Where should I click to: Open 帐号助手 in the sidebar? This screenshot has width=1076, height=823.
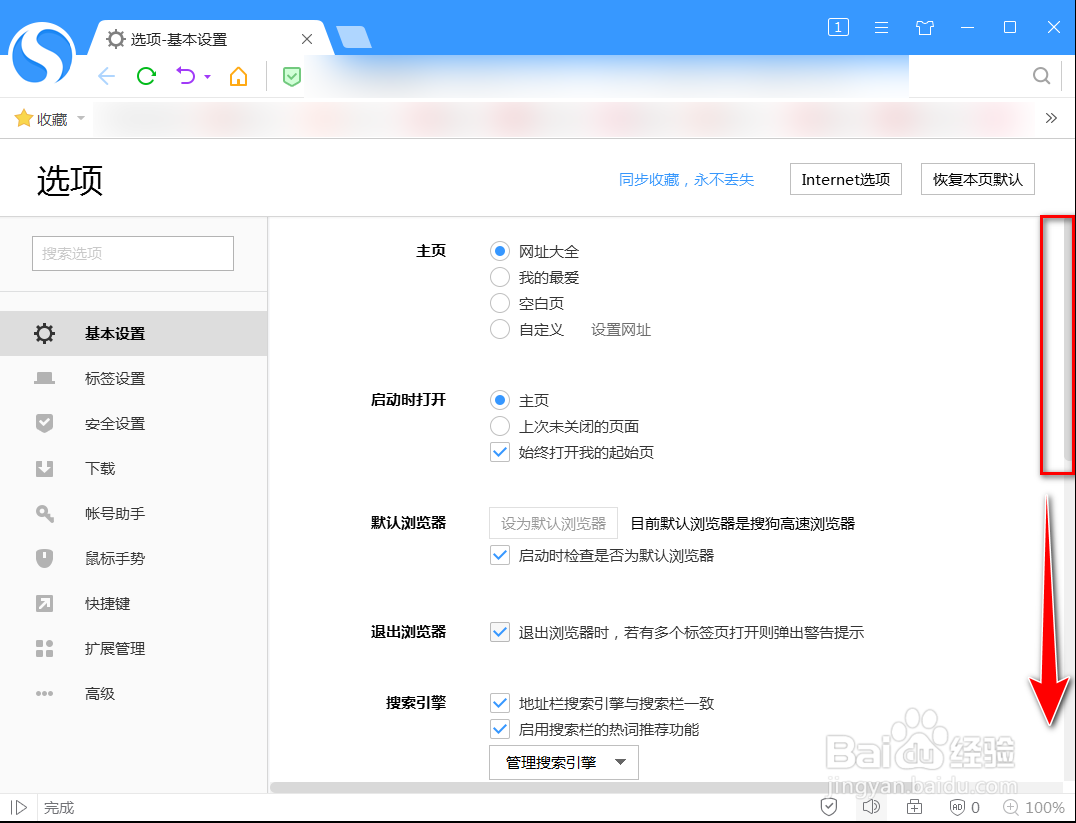[134, 513]
